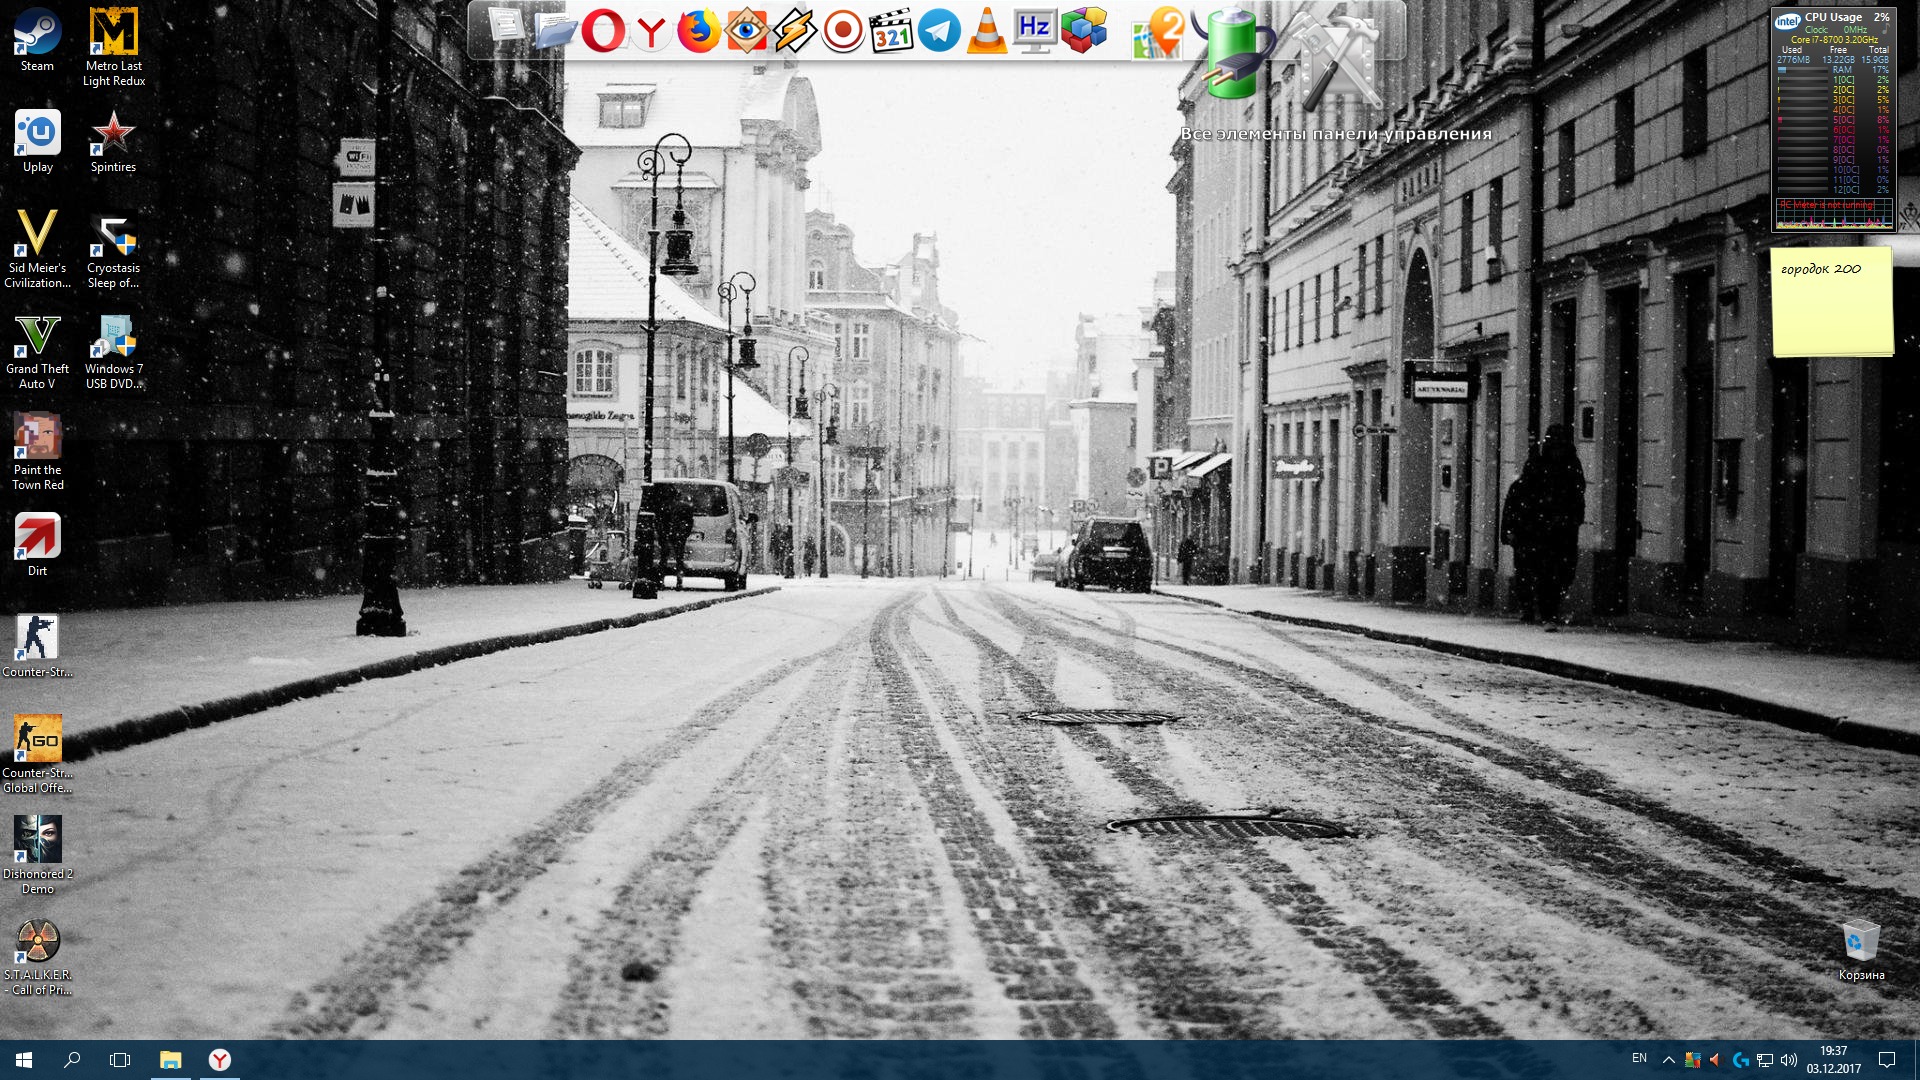Open the Action Center notifications icon
The image size is (1920, 1080).
(x=1887, y=1060)
